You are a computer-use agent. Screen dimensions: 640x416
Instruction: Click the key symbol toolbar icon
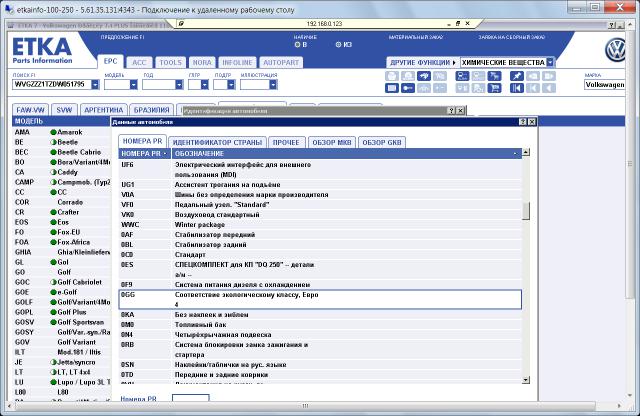pyautogui.click(x=408, y=88)
